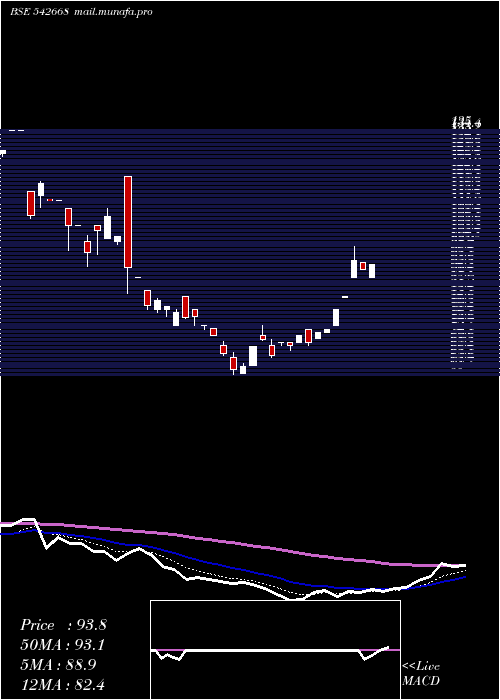Image resolution: width=500 pixels, height=700 pixels.
Task: Click inside the MACD indicator box
Action: coord(275,650)
